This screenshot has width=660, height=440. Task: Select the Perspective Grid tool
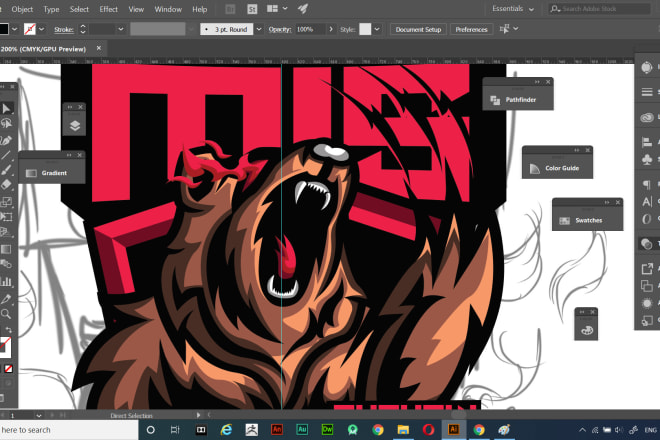(6, 232)
